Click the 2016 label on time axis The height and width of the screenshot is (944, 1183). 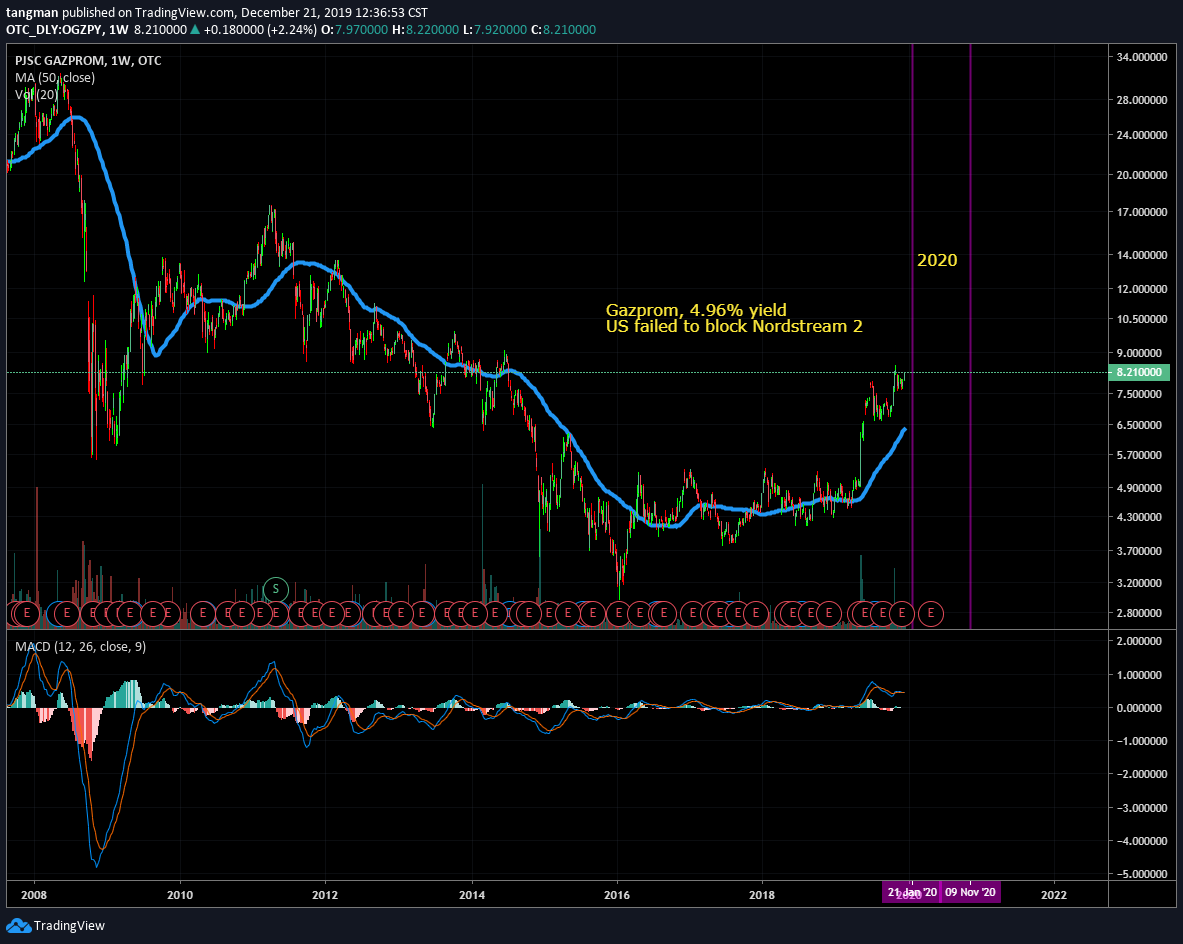(617, 895)
